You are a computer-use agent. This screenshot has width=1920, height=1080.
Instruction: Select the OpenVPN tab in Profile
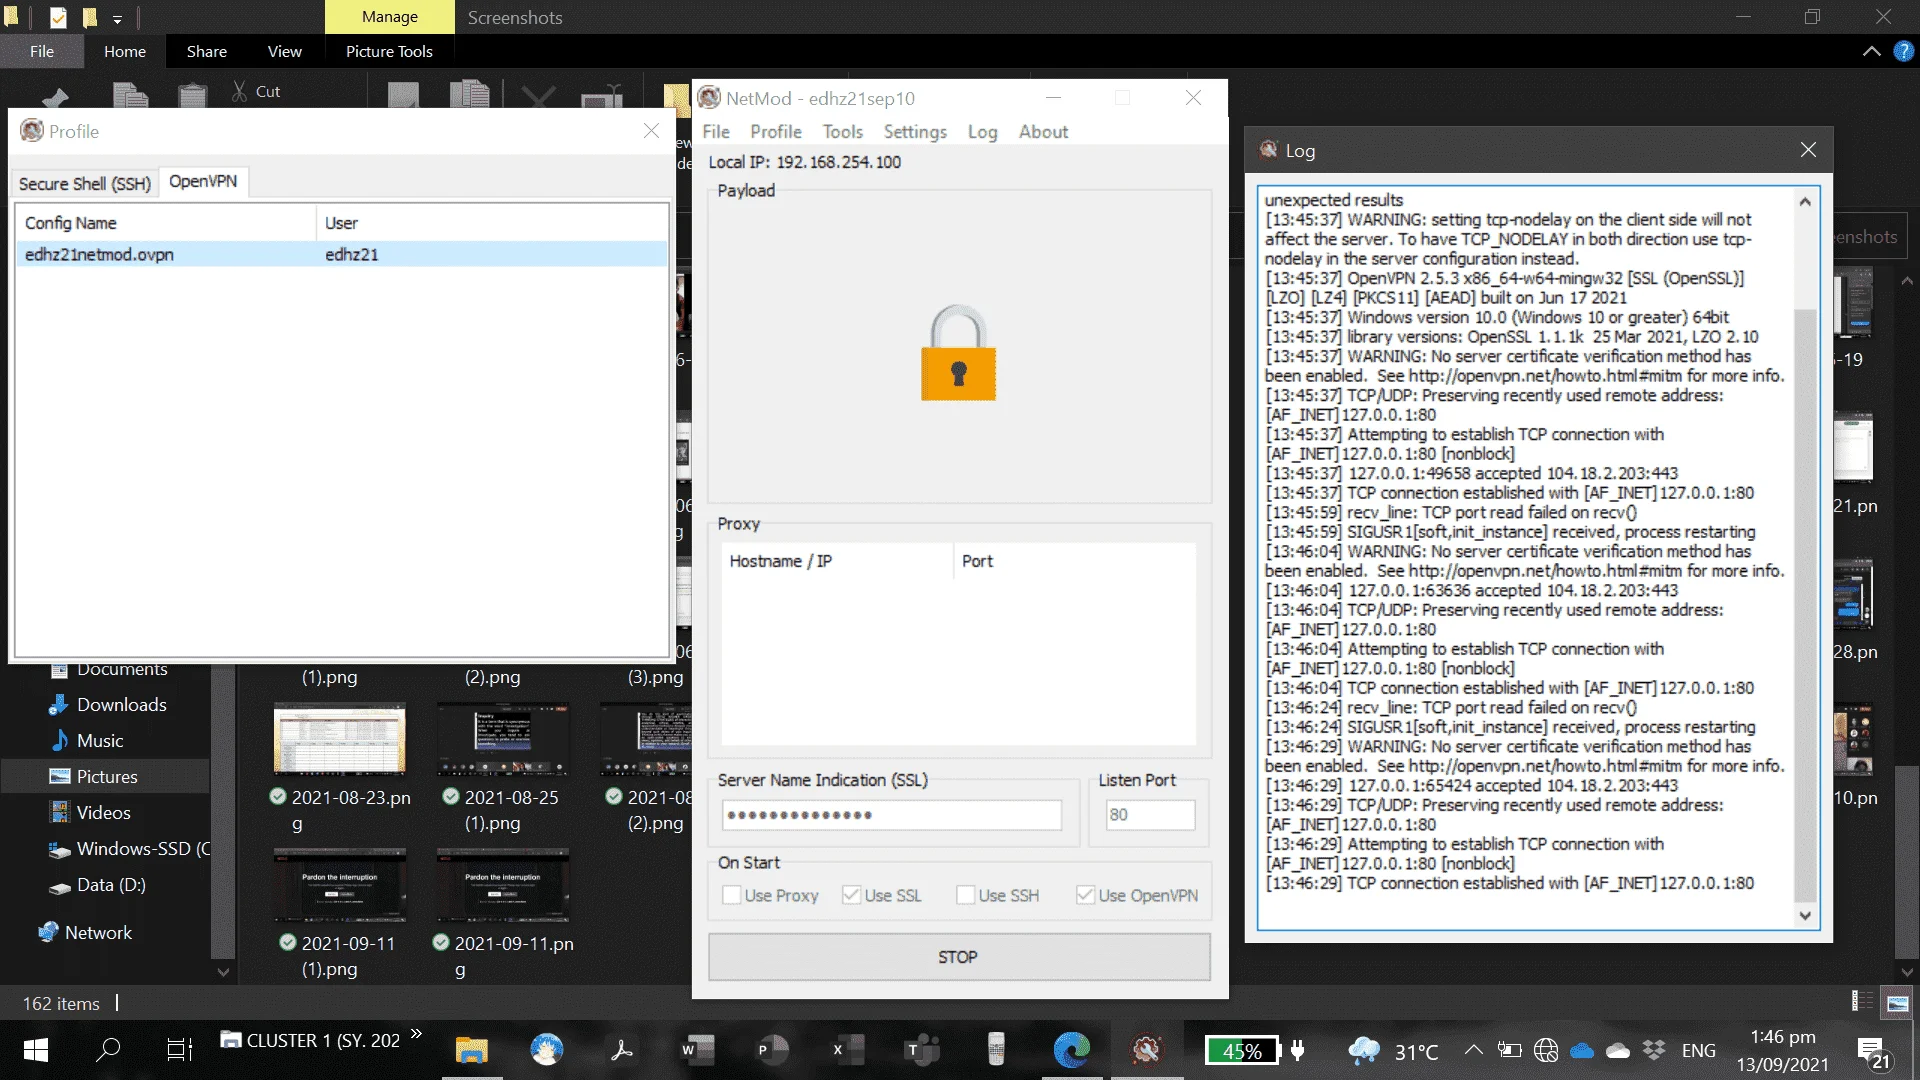click(203, 181)
